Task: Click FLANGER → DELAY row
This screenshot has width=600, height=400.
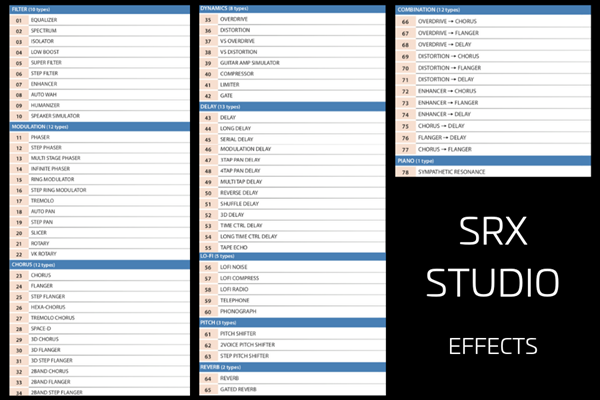Action: (x=493, y=137)
